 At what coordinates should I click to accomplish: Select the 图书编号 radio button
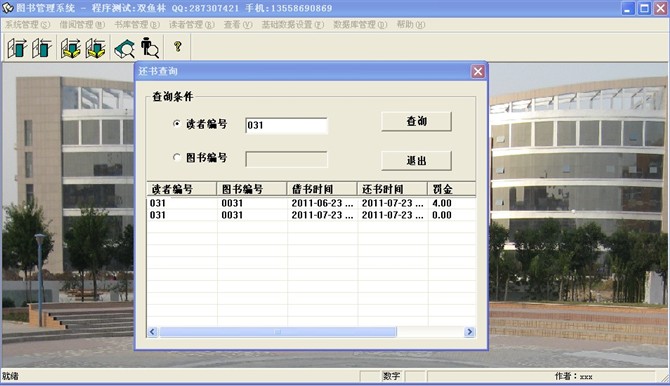coord(176,157)
